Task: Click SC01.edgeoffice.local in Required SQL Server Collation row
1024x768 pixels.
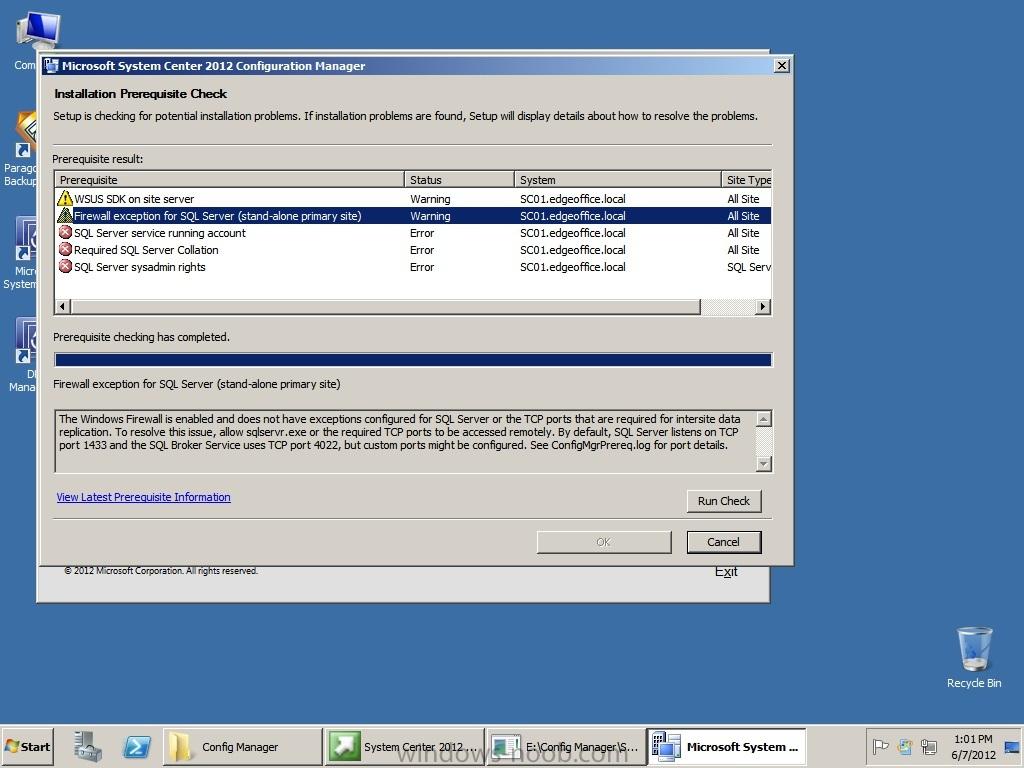Action: [573, 249]
